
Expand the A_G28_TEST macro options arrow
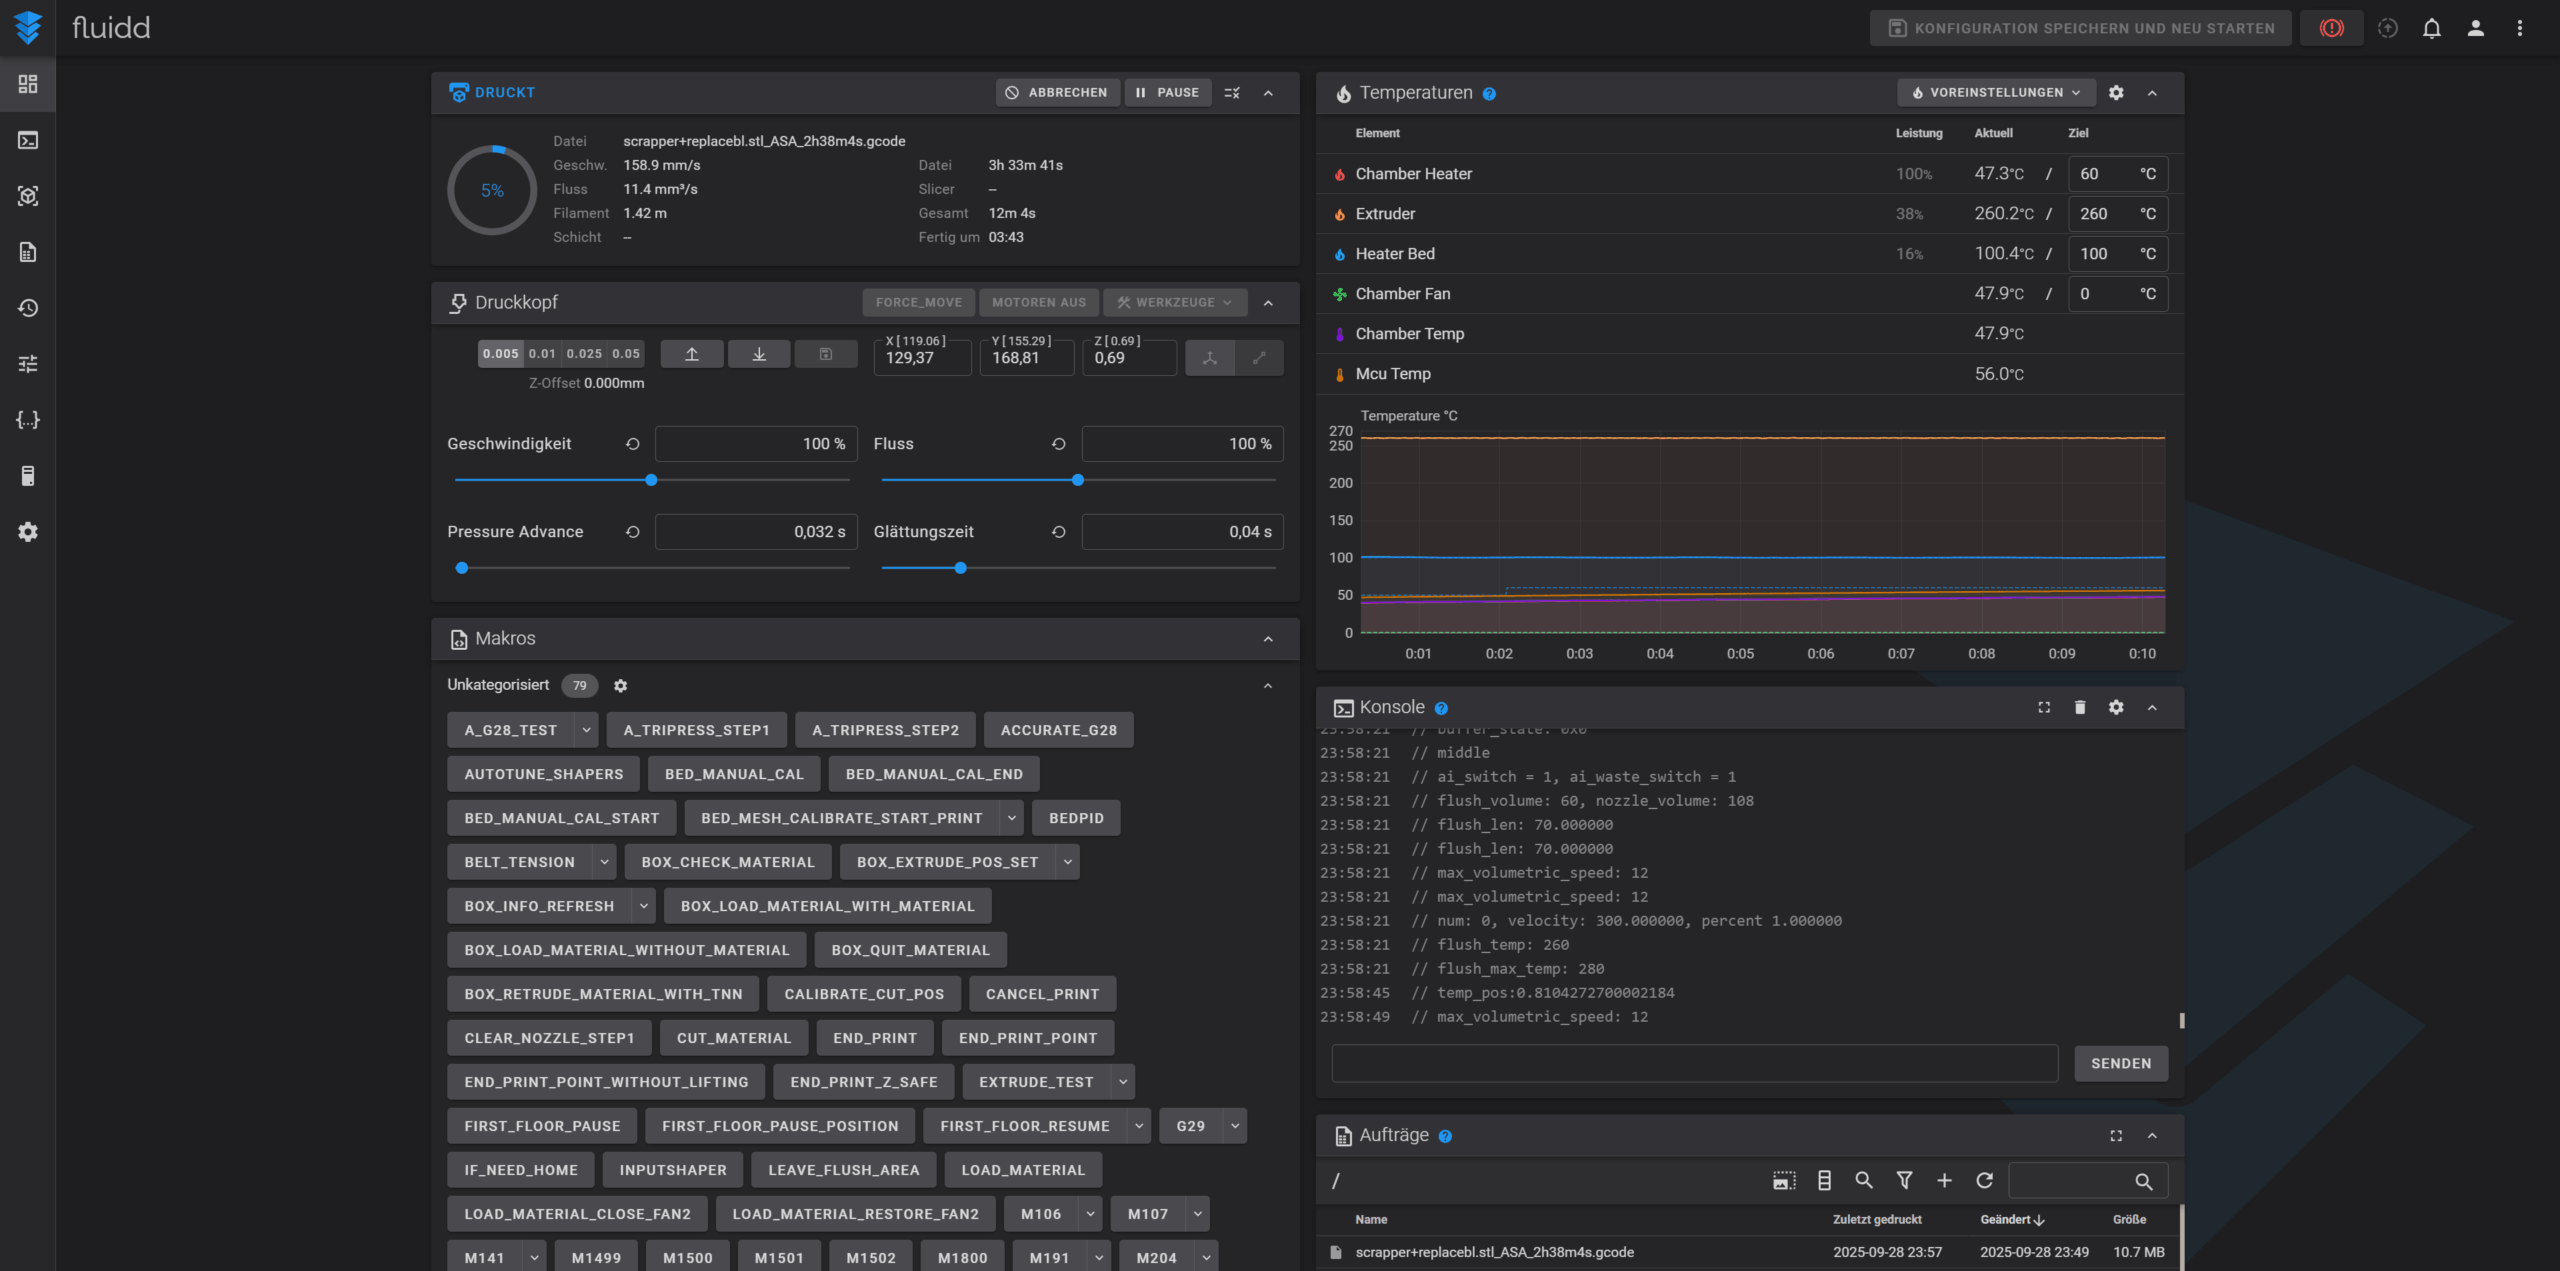(x=587, y=730)
